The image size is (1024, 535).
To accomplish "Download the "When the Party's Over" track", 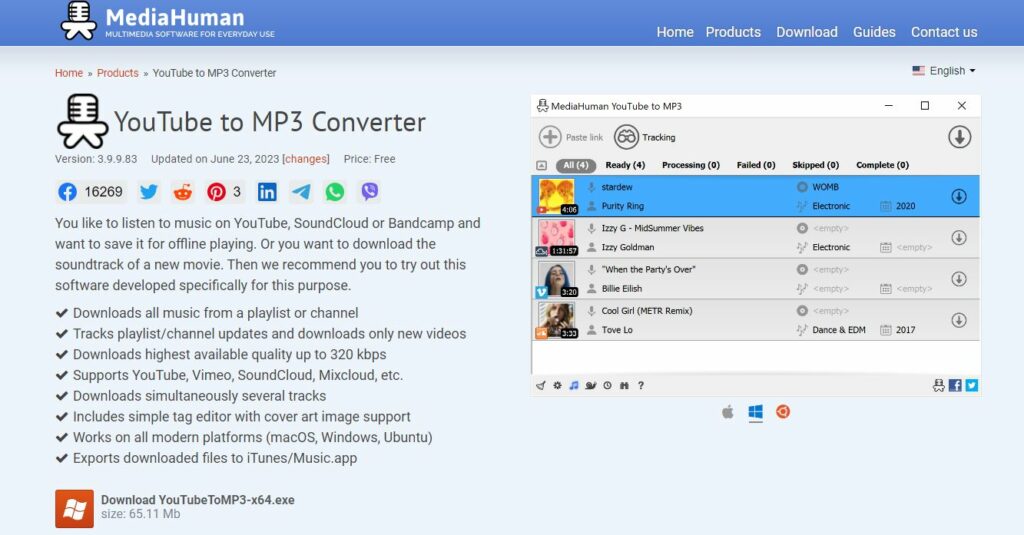I will [x=959, y=279].
